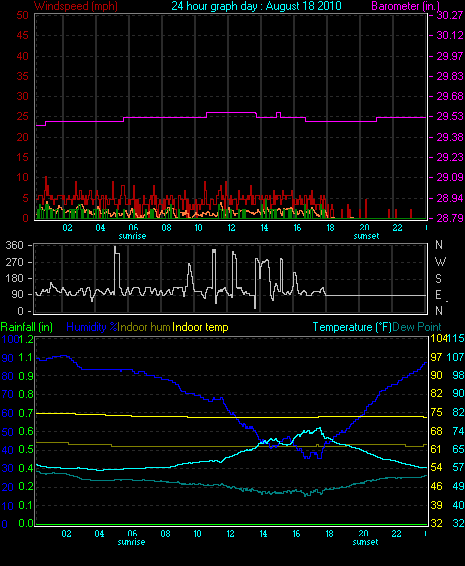Select wind direction value 270
465x566 pixels.
(14, 262)
